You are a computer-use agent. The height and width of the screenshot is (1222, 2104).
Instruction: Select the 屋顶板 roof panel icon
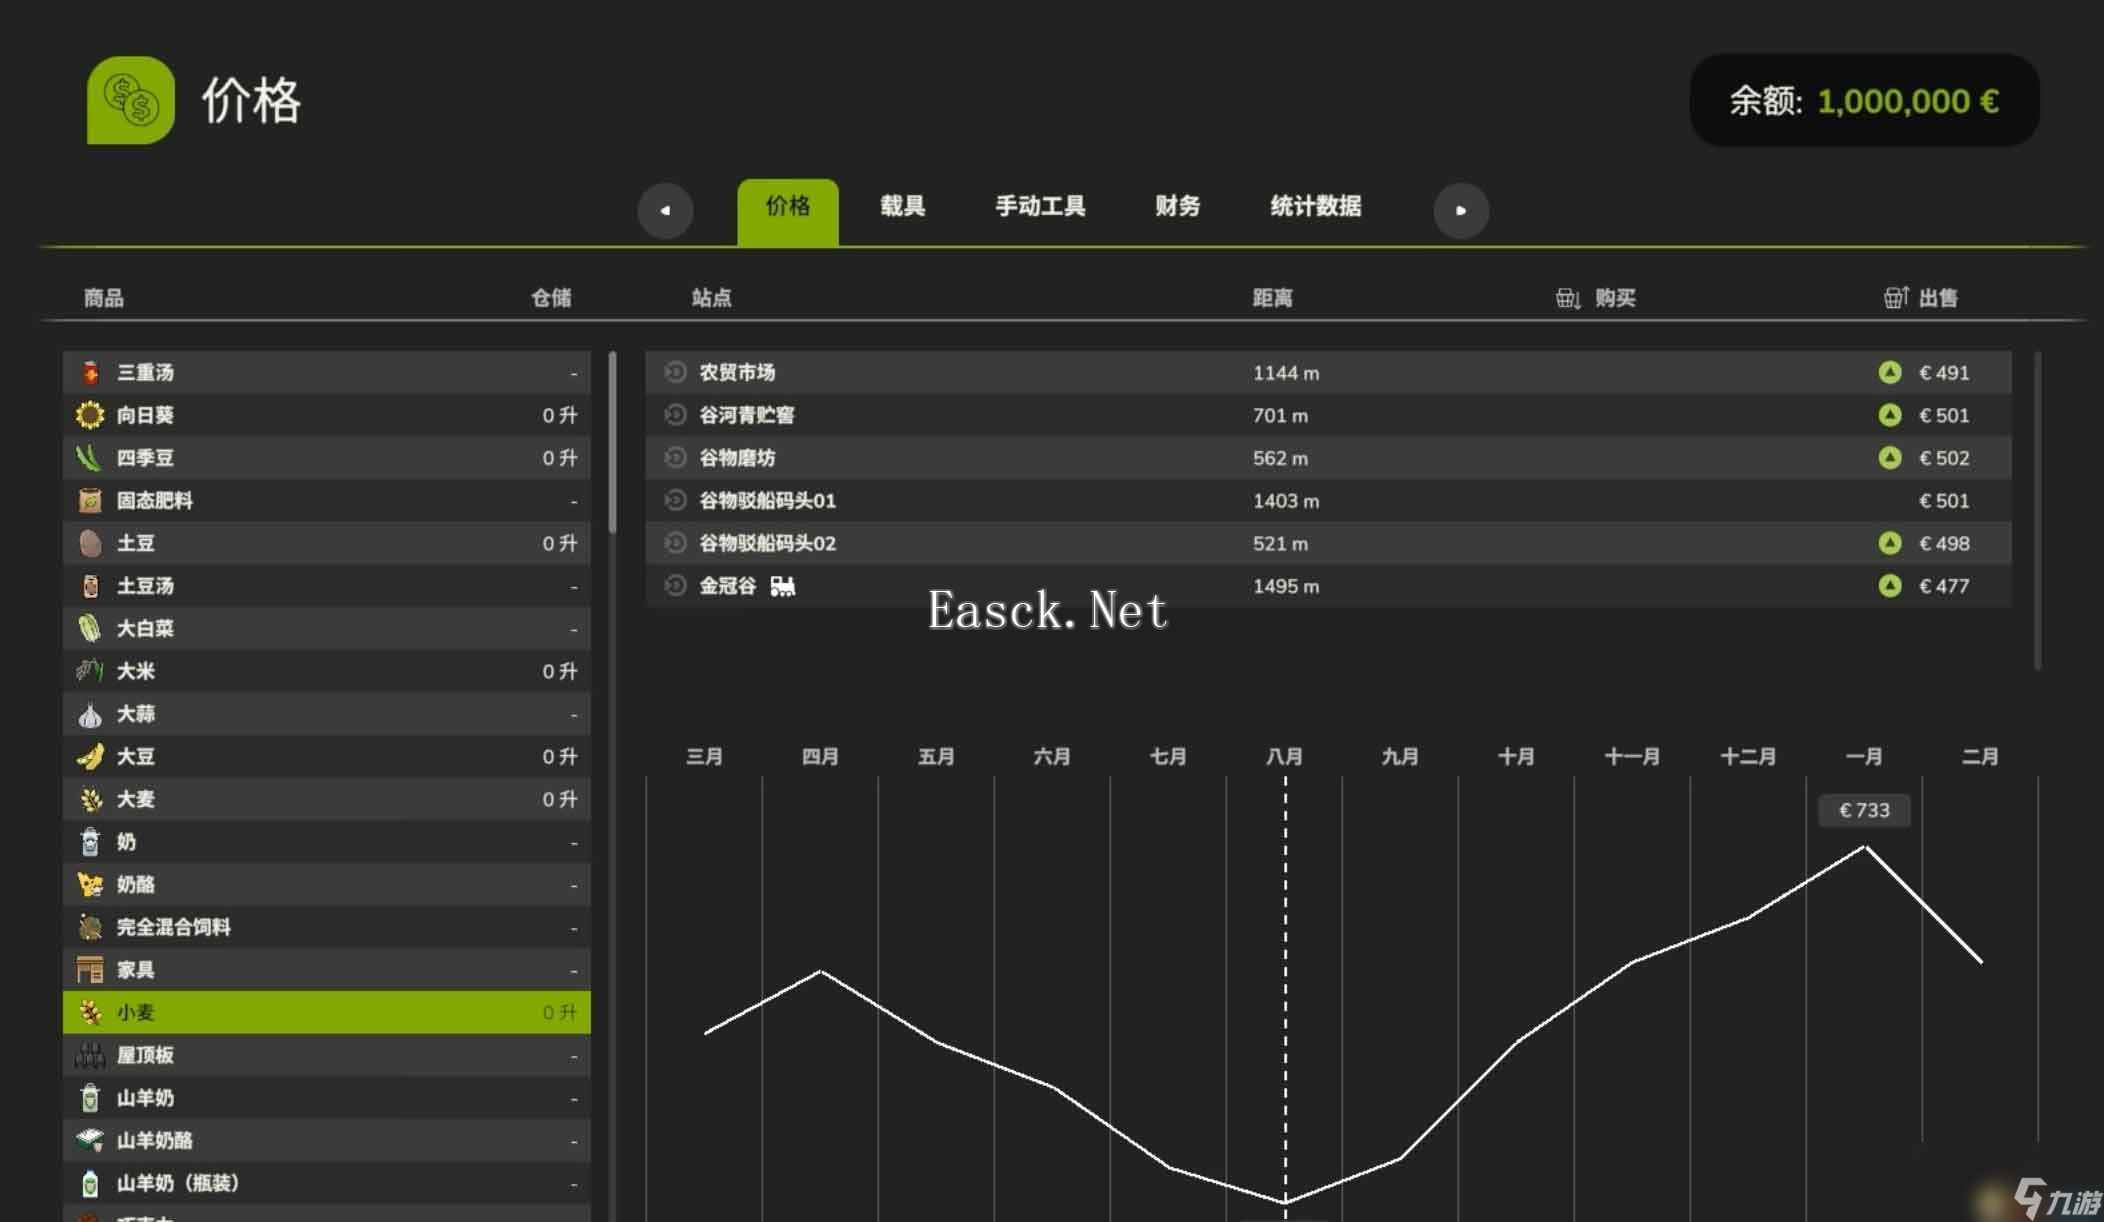coord(90,1055)
